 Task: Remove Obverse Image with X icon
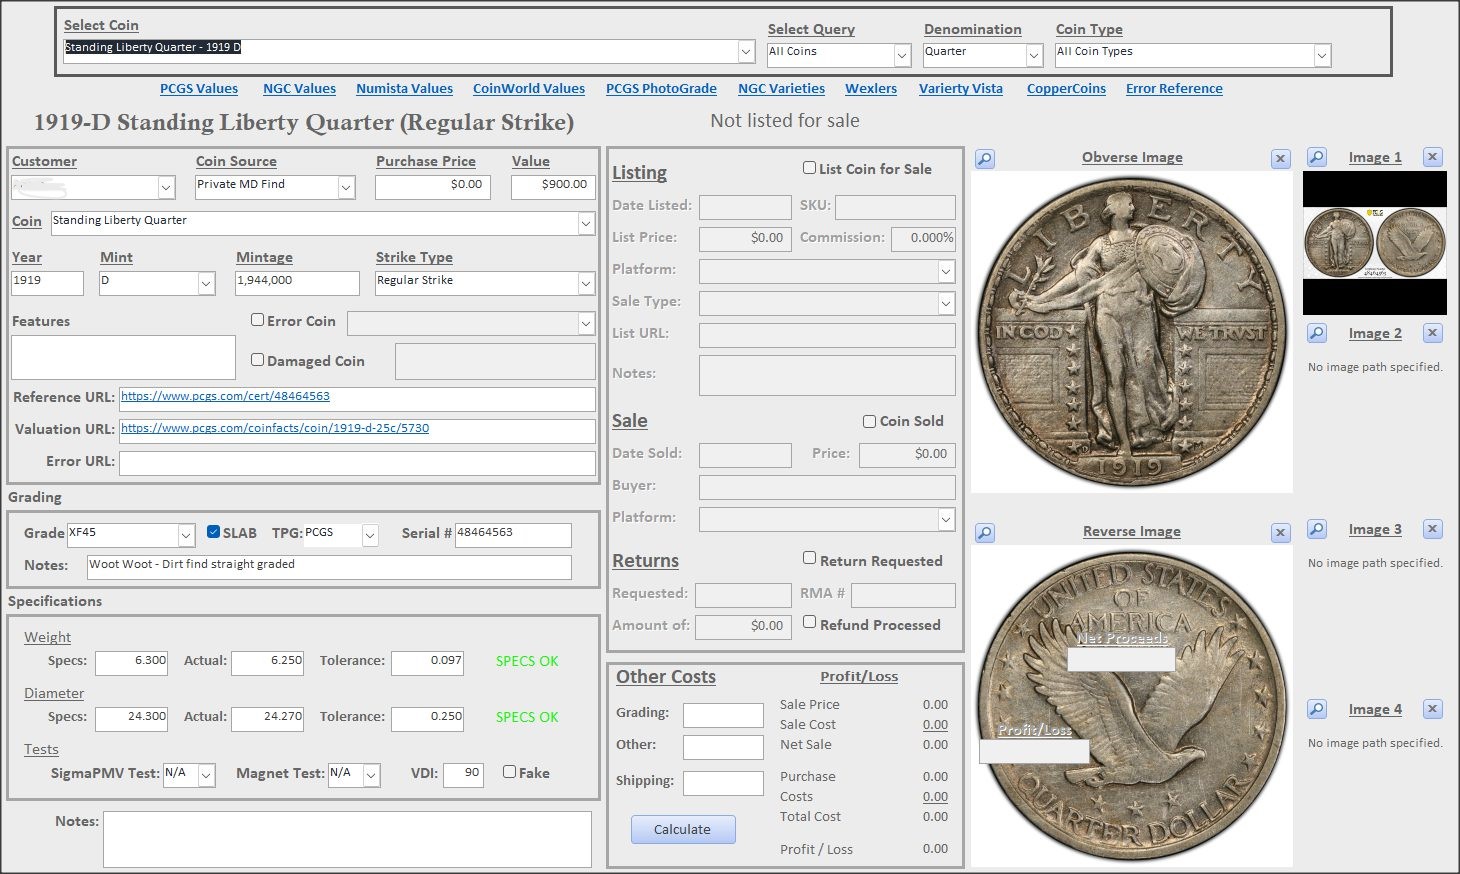pos(1281,158)
